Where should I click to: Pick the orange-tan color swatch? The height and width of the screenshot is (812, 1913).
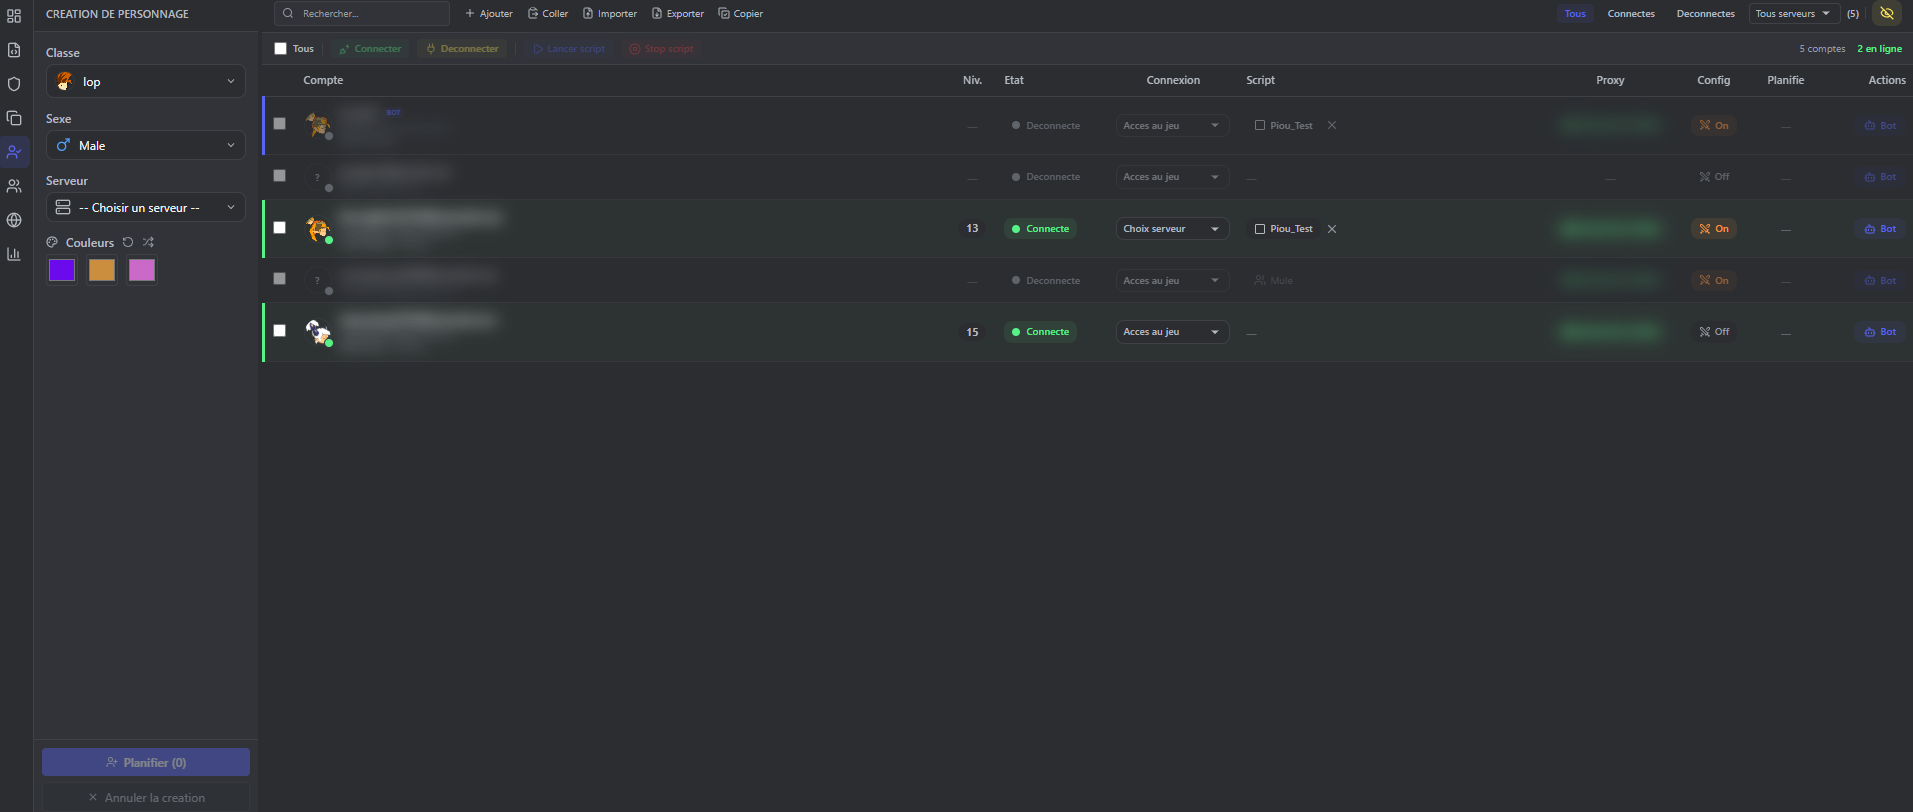[102, 270]
